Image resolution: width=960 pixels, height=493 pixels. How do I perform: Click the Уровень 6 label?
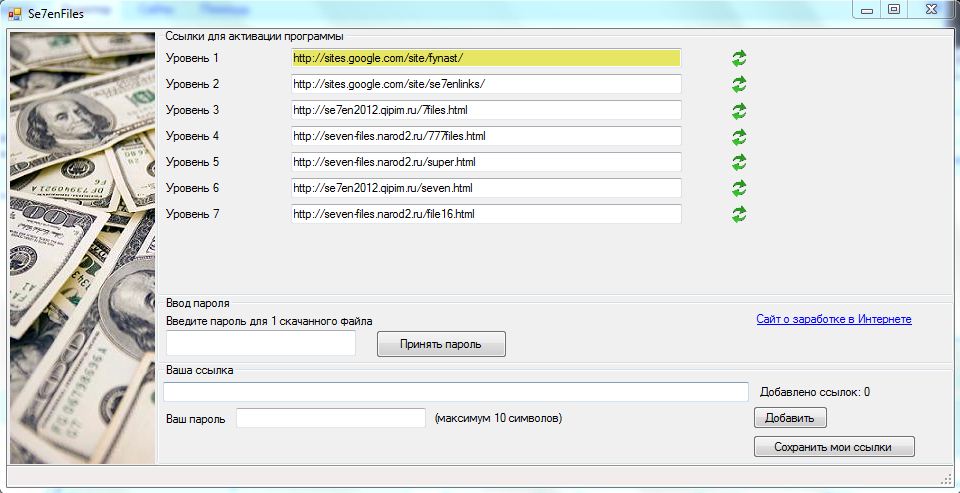(x=192, y=188)
